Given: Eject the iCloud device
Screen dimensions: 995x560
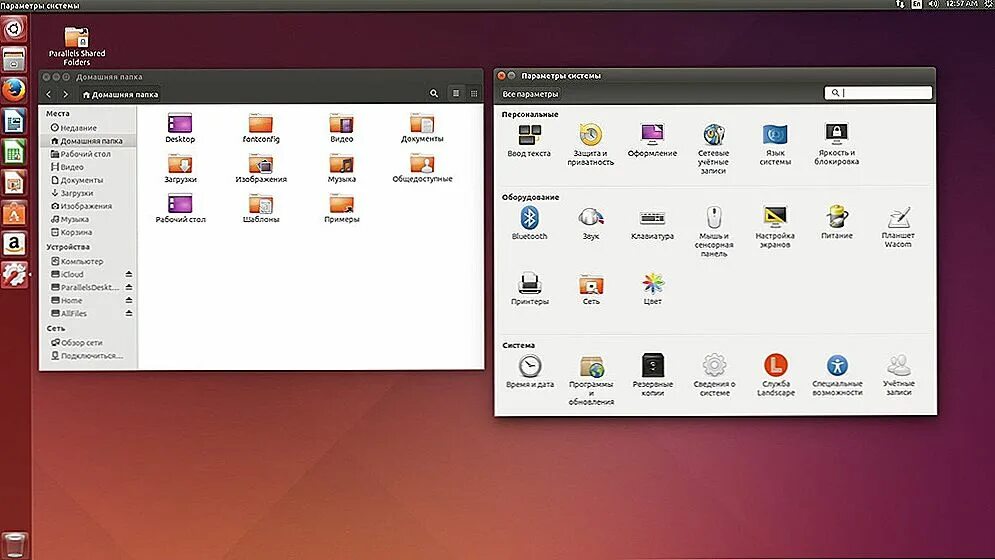Looking at the screenshot, I should pyautogui.click(x=129, y=274).
